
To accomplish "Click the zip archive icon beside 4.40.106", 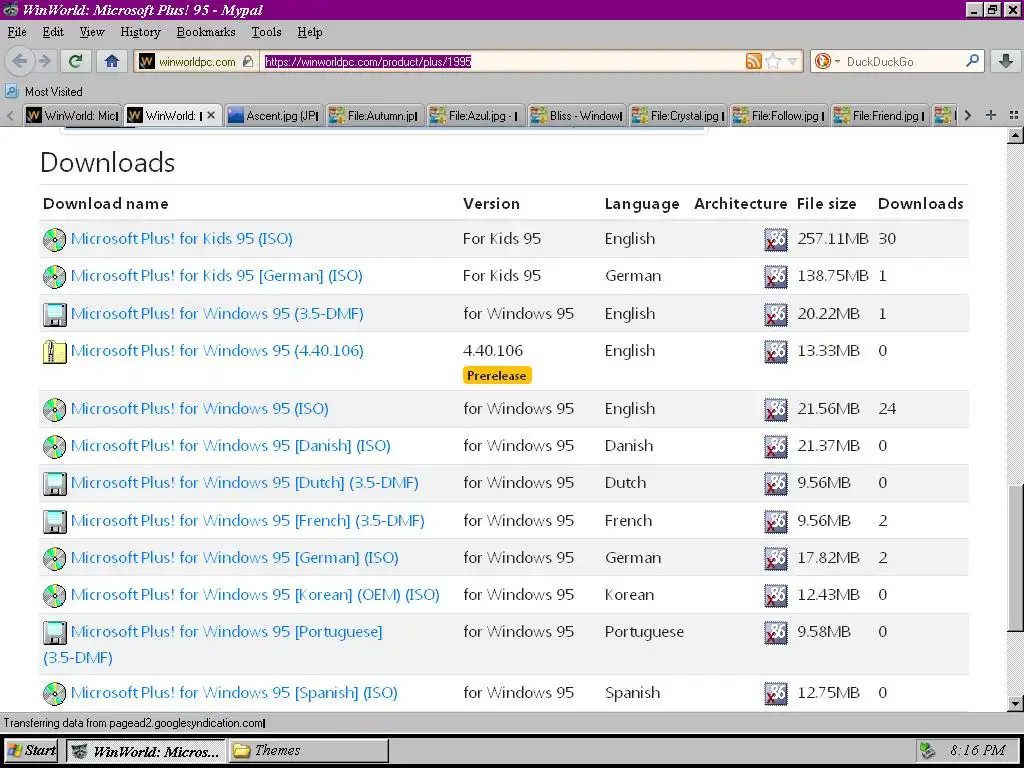I will [x=55, y=352].
